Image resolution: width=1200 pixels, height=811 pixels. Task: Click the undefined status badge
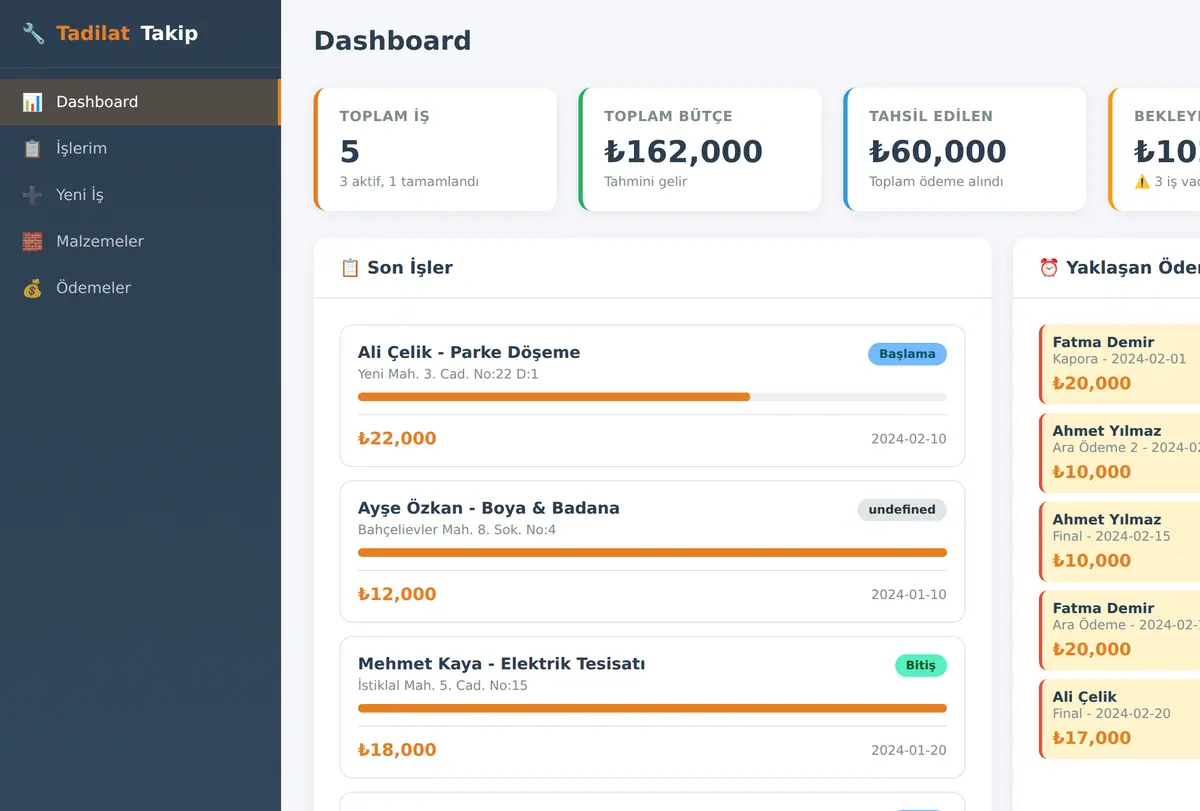click(x=902, y=509)
